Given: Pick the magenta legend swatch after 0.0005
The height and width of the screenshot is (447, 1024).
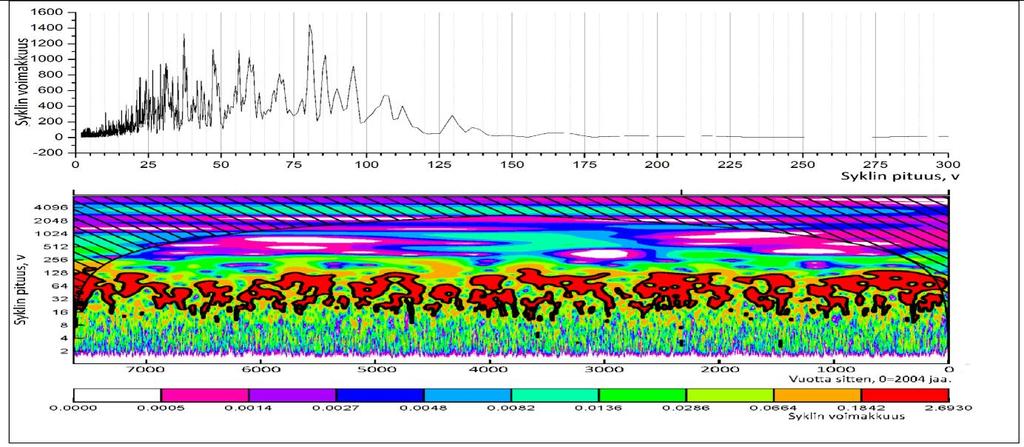Looking at the screenshot, I should [204, 395].
